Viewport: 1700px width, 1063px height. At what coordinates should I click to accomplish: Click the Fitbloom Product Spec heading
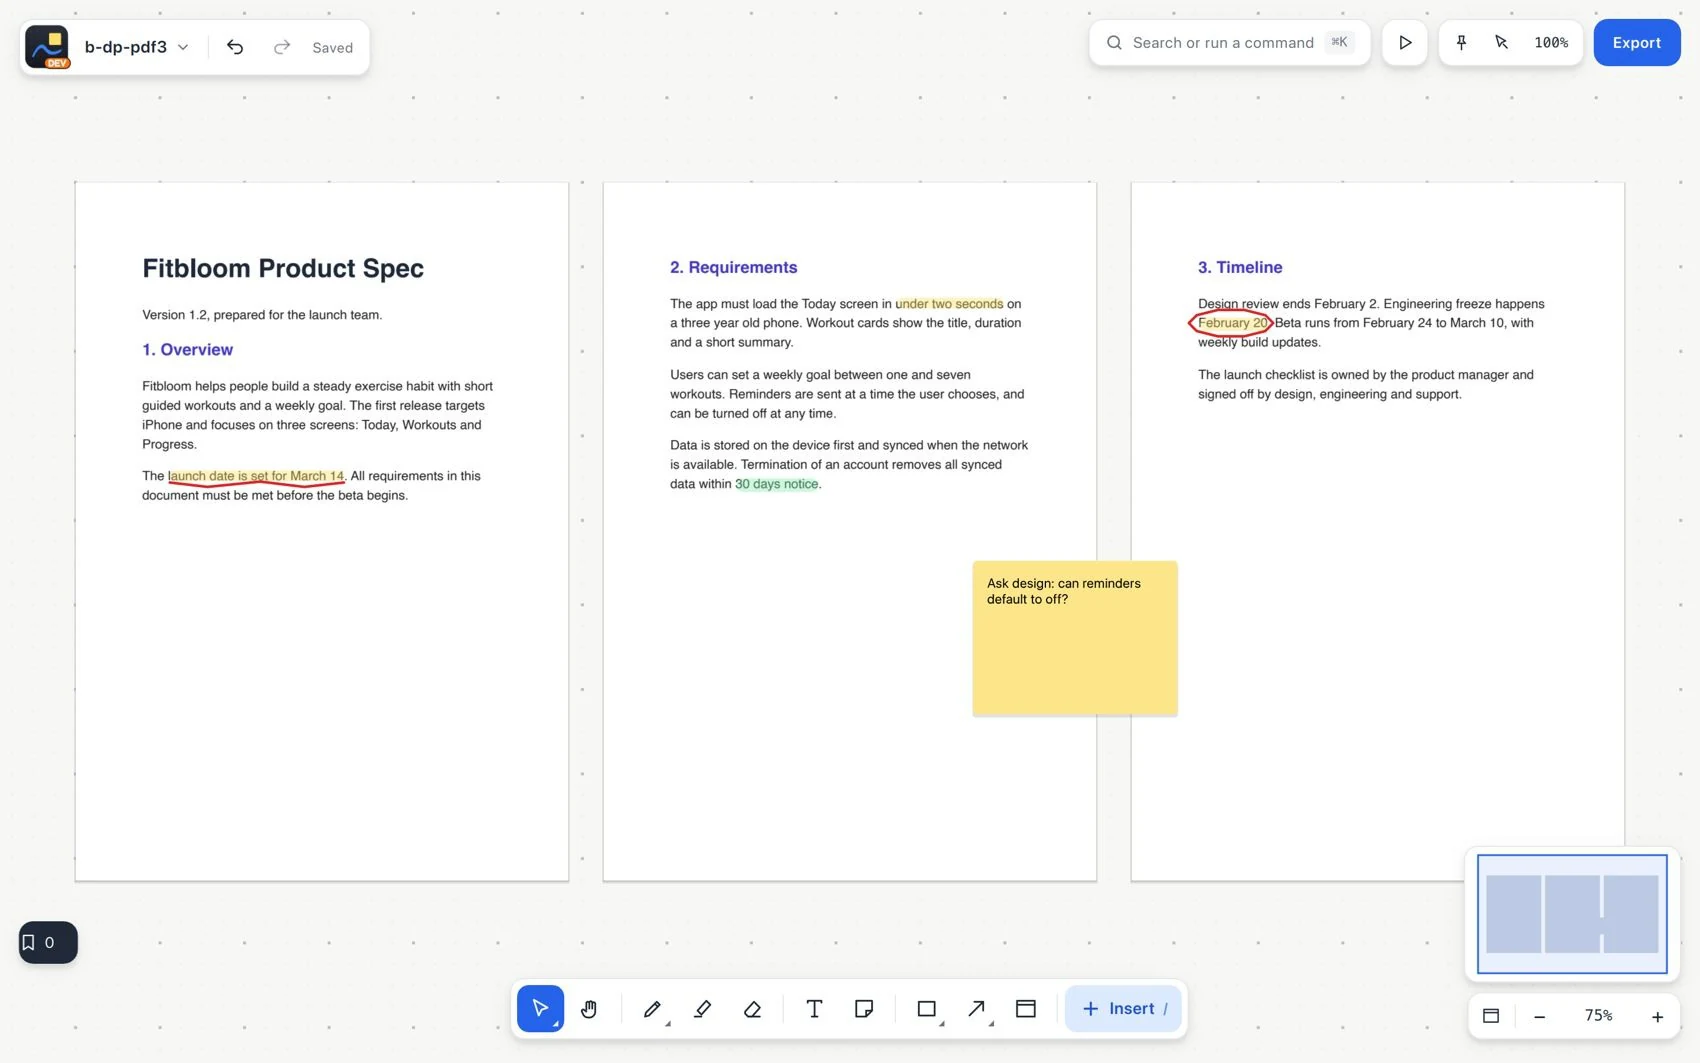pos(283,268)
